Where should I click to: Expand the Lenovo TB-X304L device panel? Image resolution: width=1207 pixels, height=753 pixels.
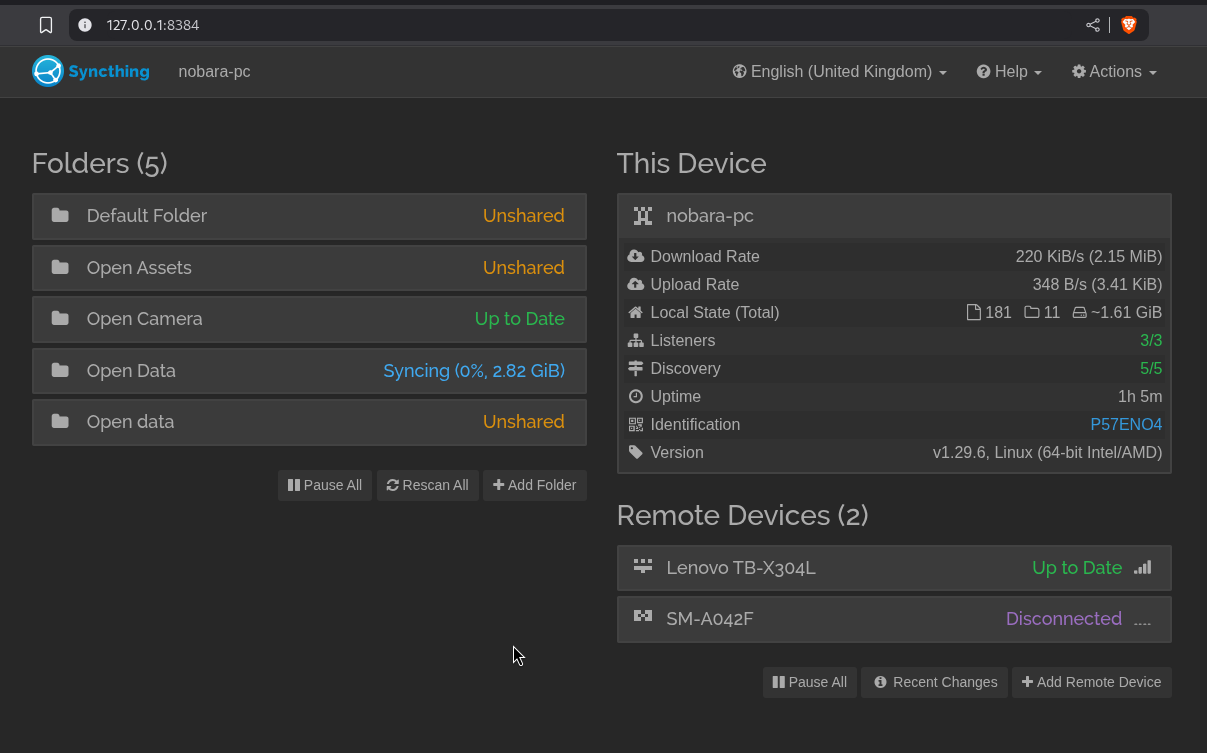click(x=894, y=568)
